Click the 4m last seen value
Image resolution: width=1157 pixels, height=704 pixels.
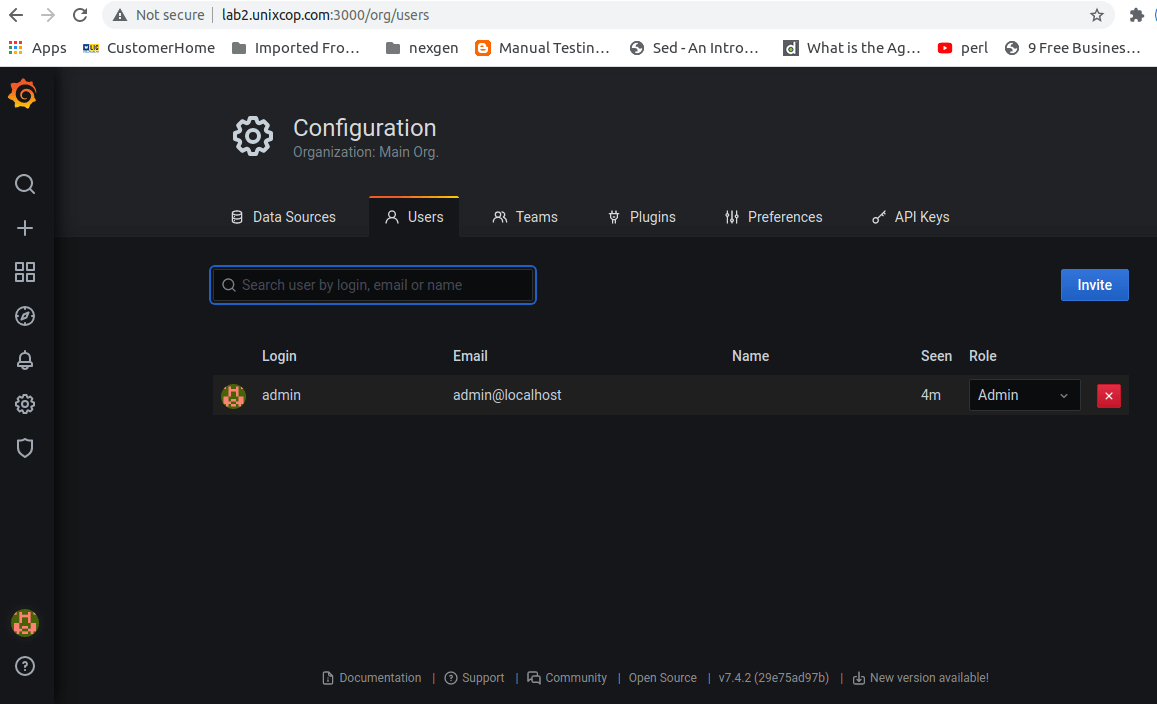click(x=930, y=395)
